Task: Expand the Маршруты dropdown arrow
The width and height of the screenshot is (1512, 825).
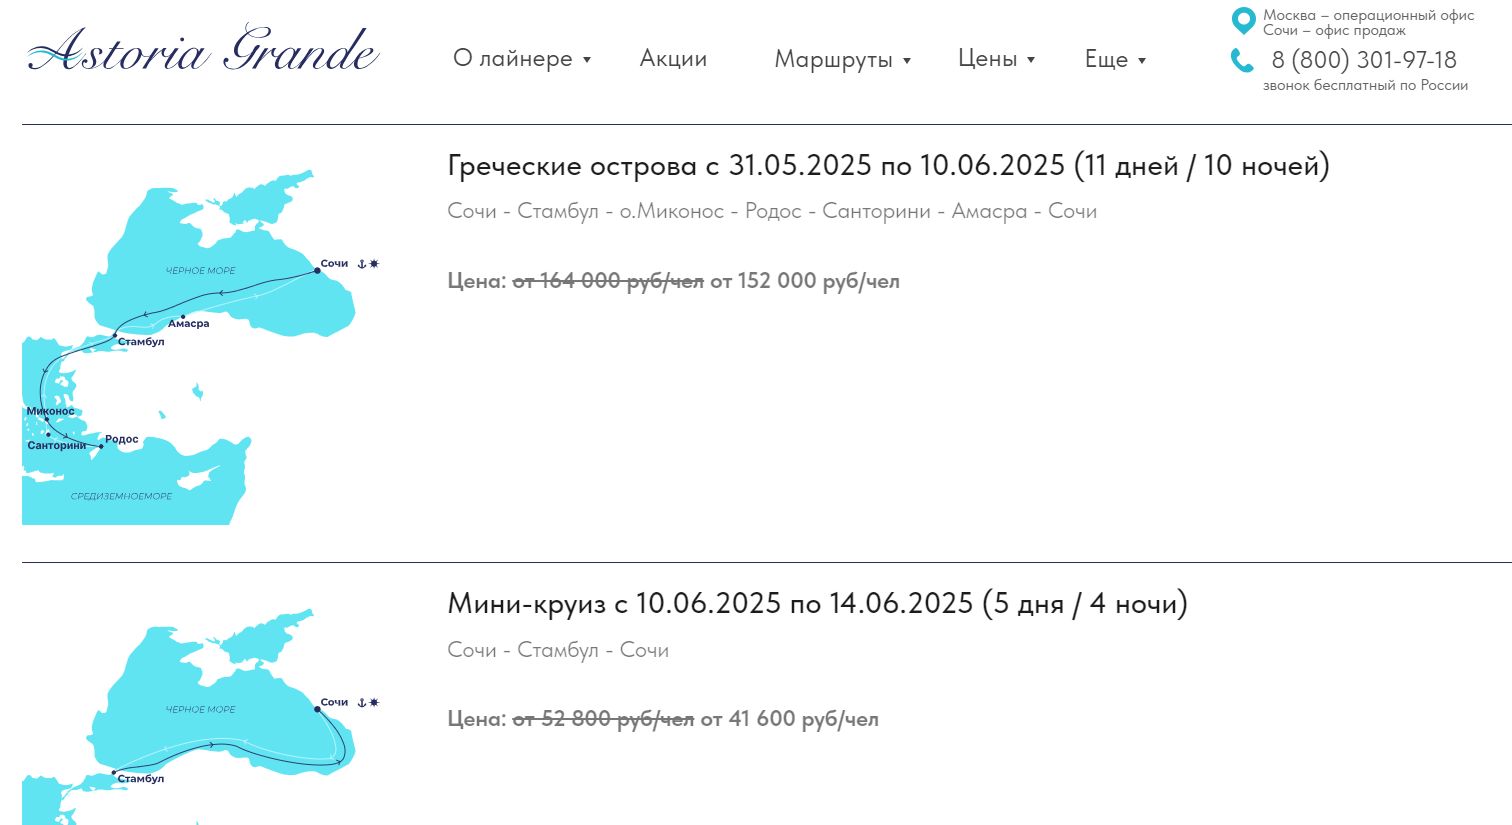Action: 907,61
